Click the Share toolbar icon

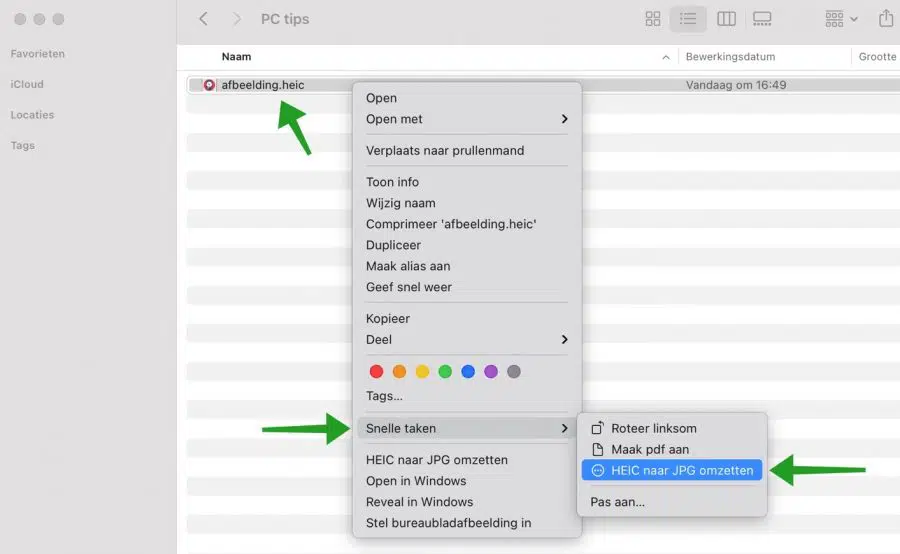[x=886, y=19]
